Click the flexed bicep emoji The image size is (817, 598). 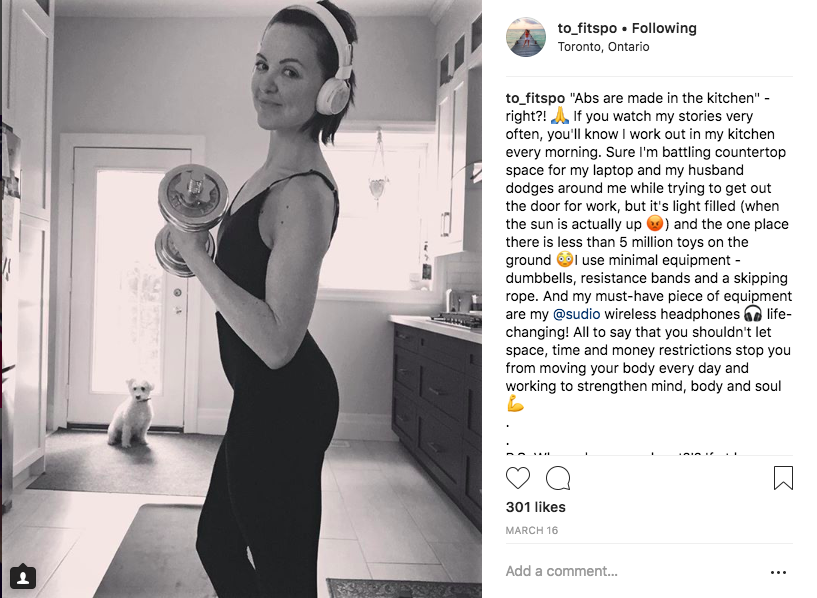pyautogui.click(x=515, y=404)
